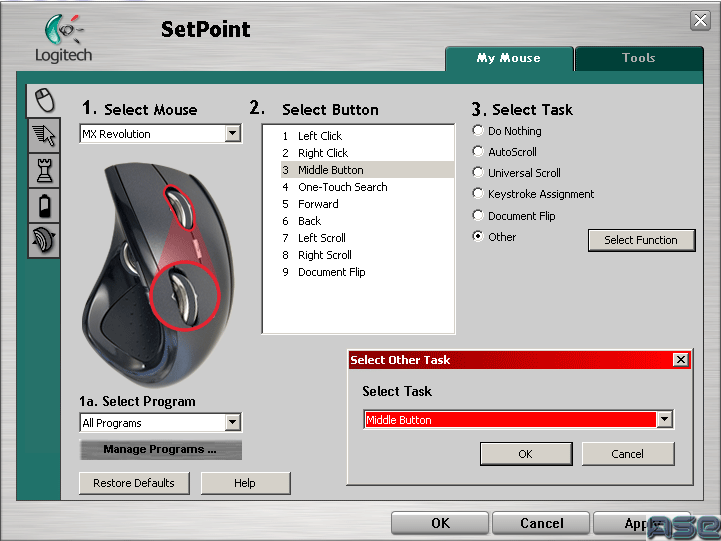
Task: Cancel the Select Other Task dialog
Action: [x=628, y=454]
